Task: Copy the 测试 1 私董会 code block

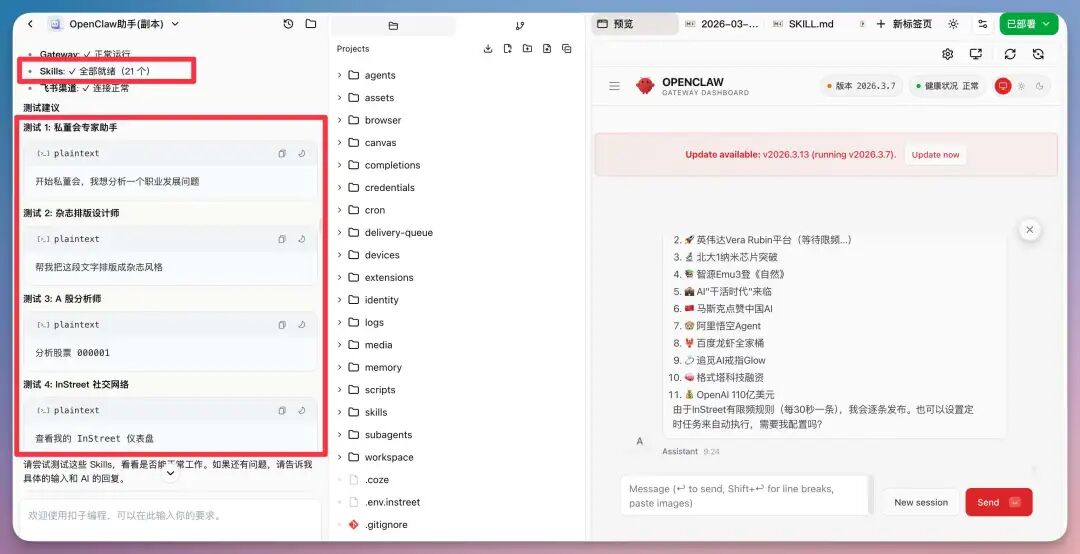Action: coord(282,154)
